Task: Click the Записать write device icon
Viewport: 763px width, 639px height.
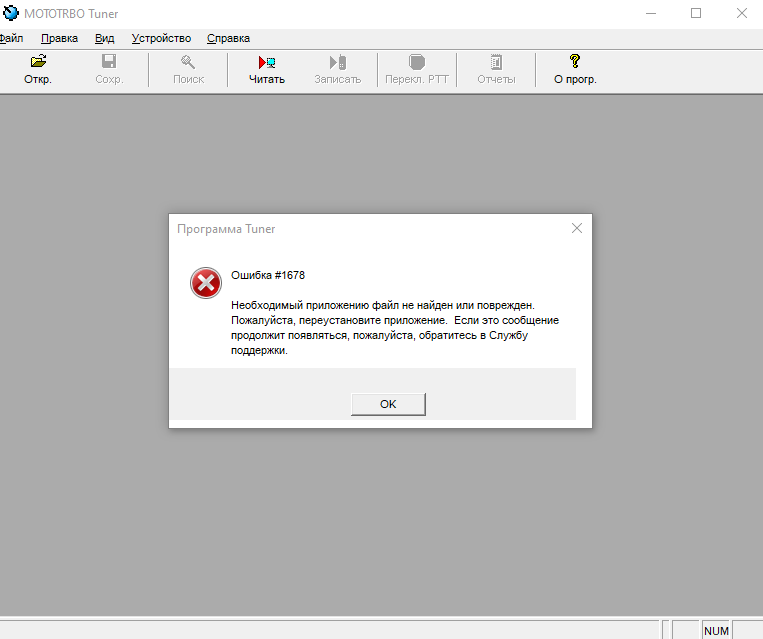Action: 338,62
